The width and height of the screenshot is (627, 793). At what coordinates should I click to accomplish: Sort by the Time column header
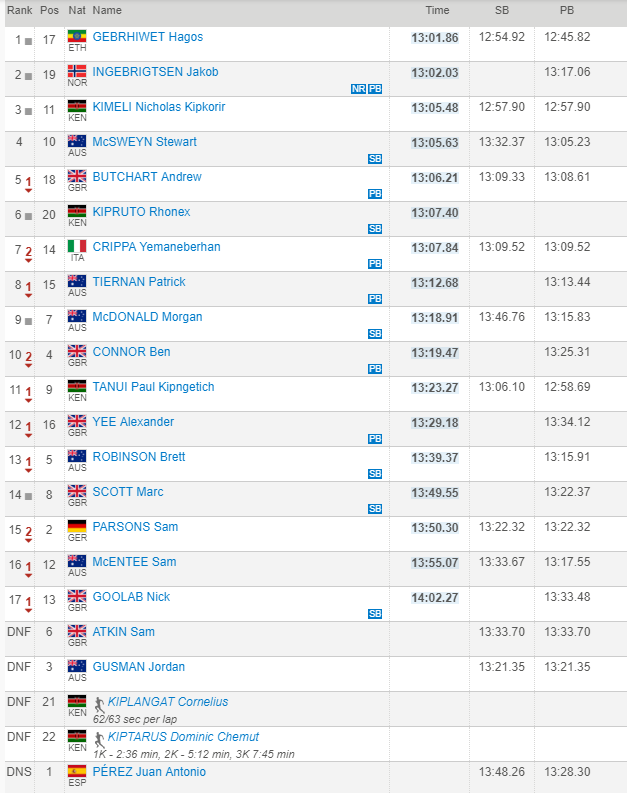tap(437, 10)
